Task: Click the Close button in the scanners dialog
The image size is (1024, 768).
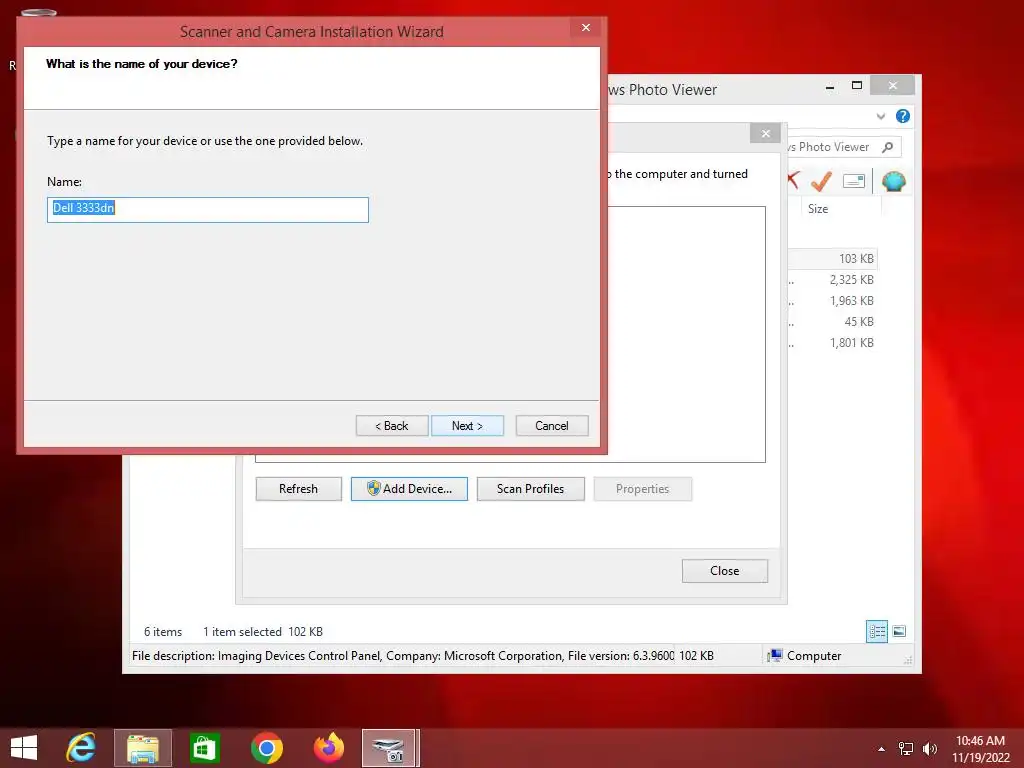Action: (x=725, y=571)
